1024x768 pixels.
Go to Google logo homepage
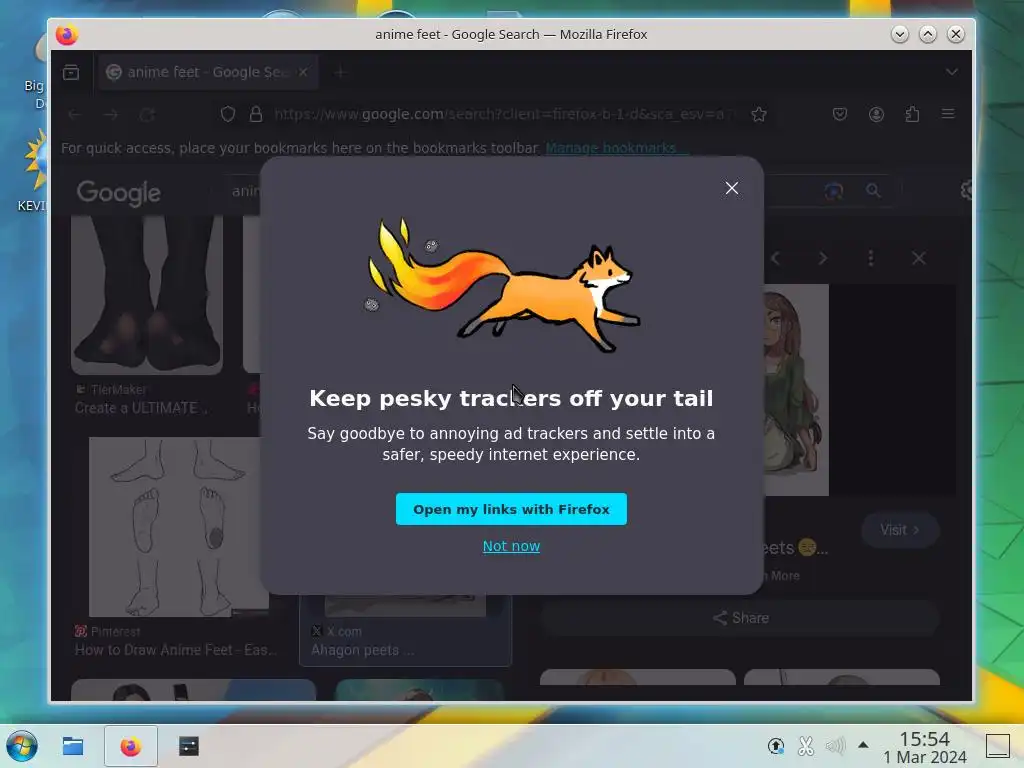coord(118,193)
